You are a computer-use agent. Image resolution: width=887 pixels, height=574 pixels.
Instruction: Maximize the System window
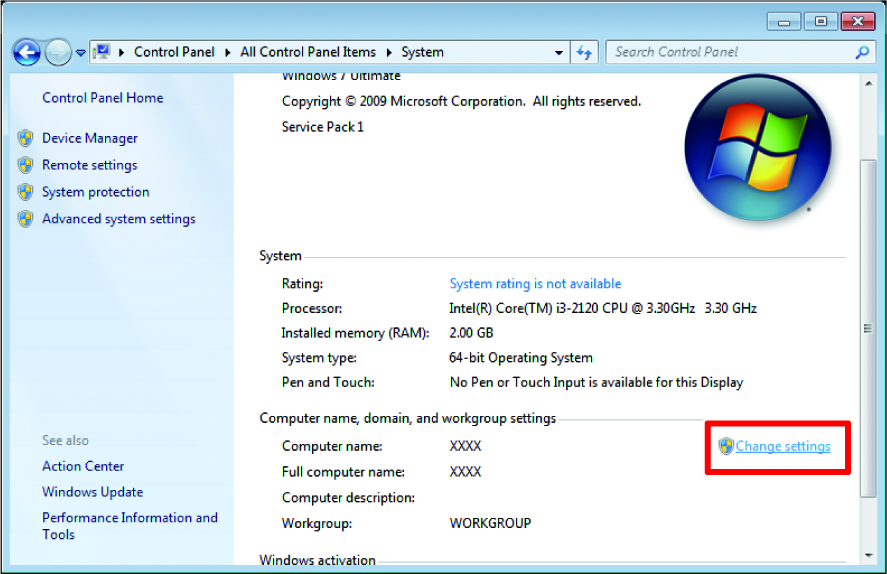tap(821, 21)
